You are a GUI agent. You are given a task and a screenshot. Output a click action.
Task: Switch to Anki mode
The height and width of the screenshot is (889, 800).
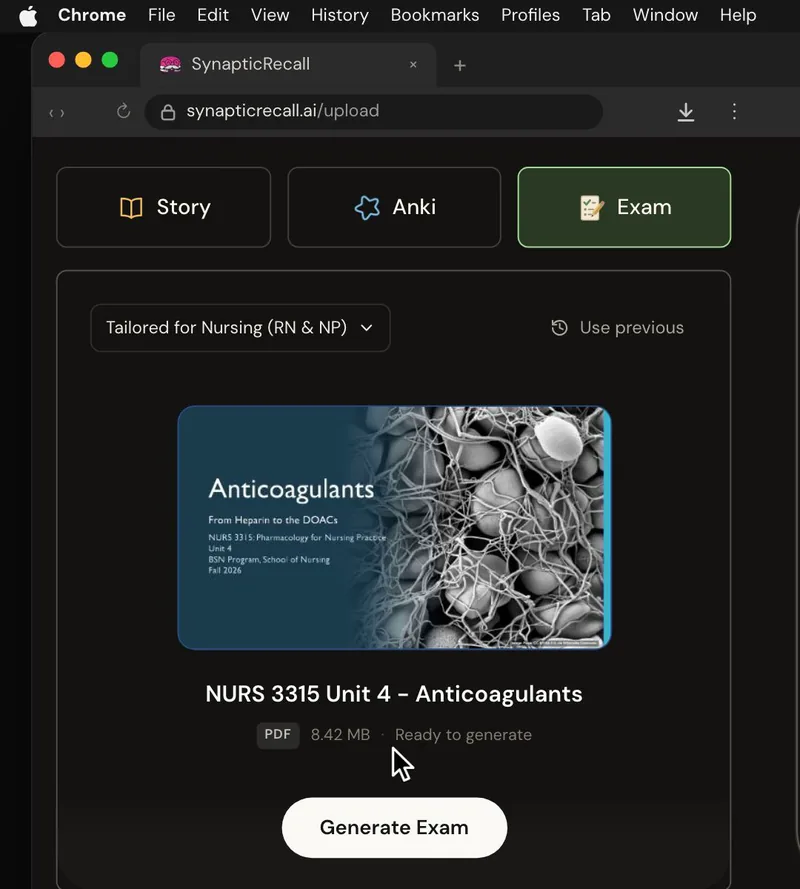coord(394,208)
